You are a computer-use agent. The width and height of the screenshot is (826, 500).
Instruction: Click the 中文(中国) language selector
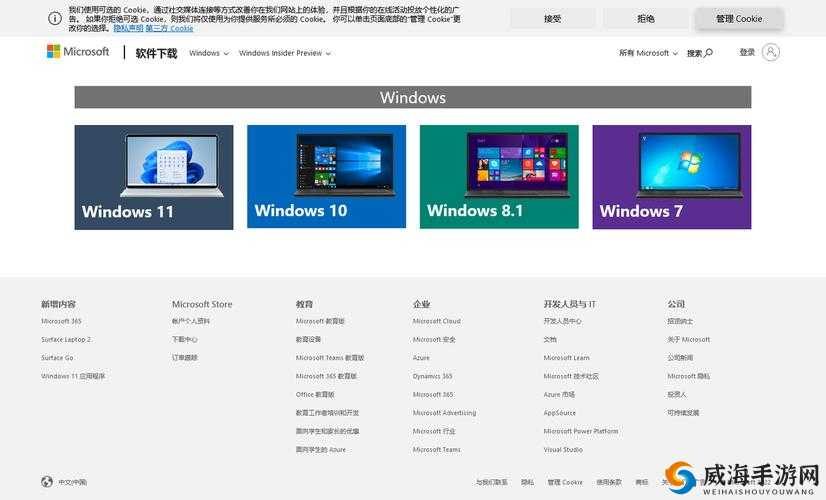[x=72, y=482]
